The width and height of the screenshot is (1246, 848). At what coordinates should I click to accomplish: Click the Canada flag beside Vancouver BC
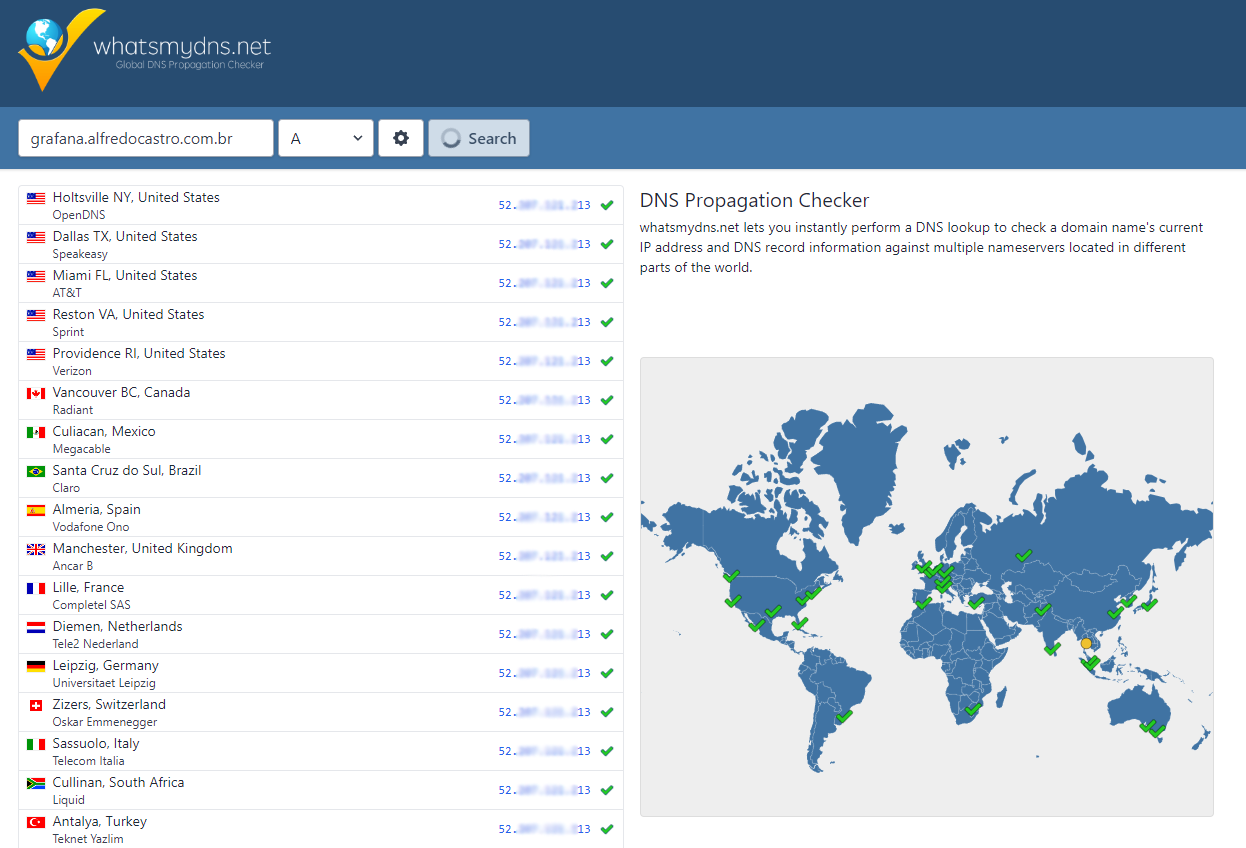point(36,393)
